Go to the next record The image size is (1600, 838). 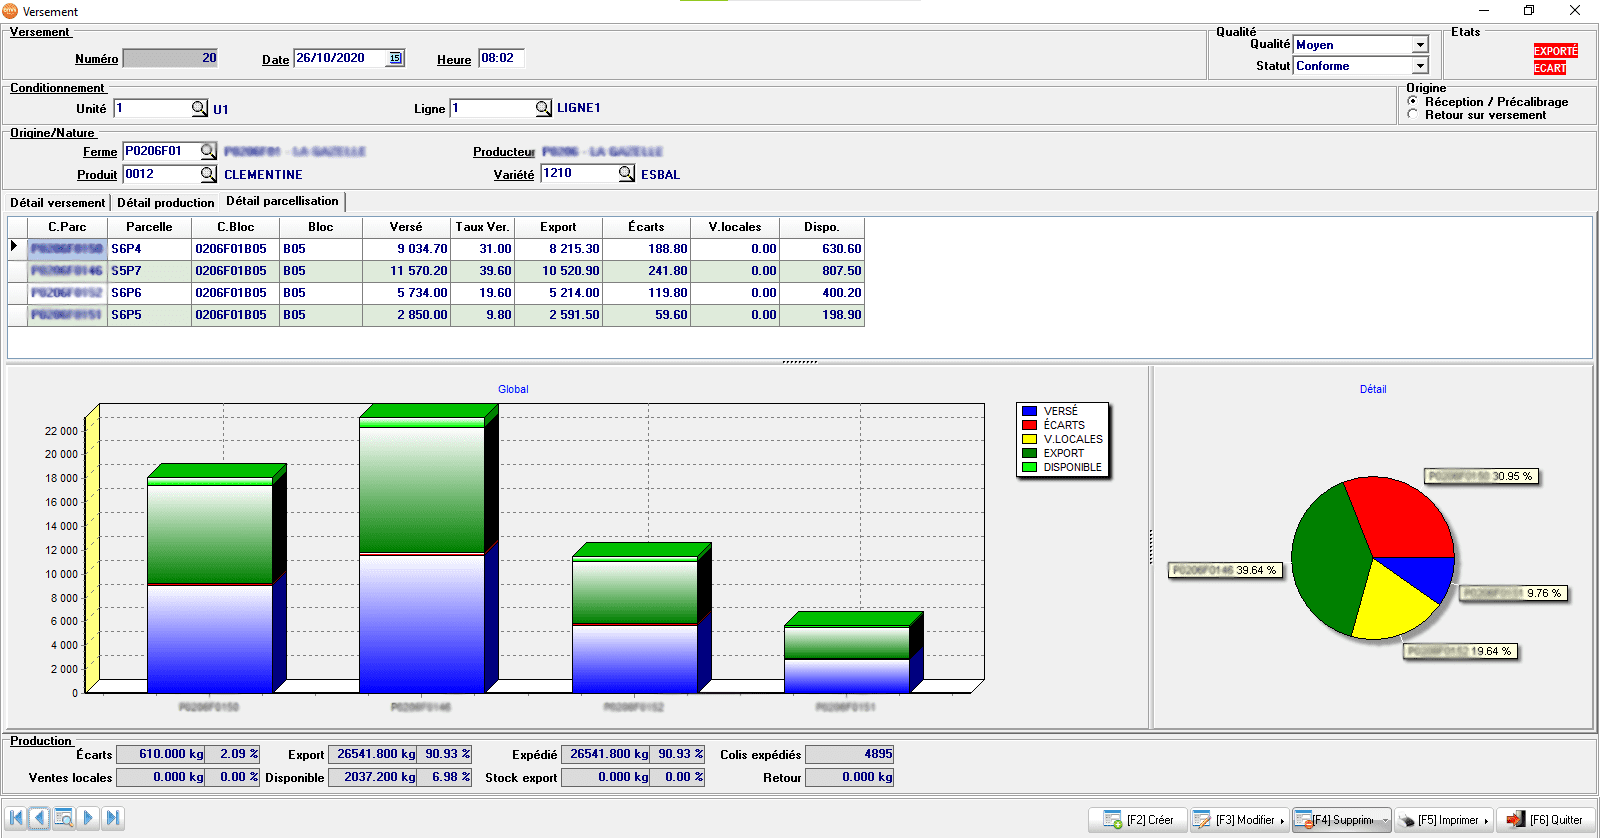(x=89, y=818)
